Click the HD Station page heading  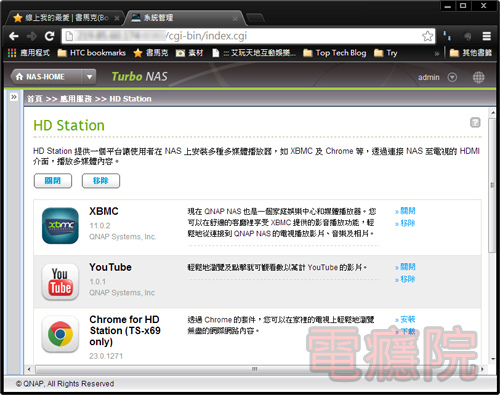click(69, 125)
